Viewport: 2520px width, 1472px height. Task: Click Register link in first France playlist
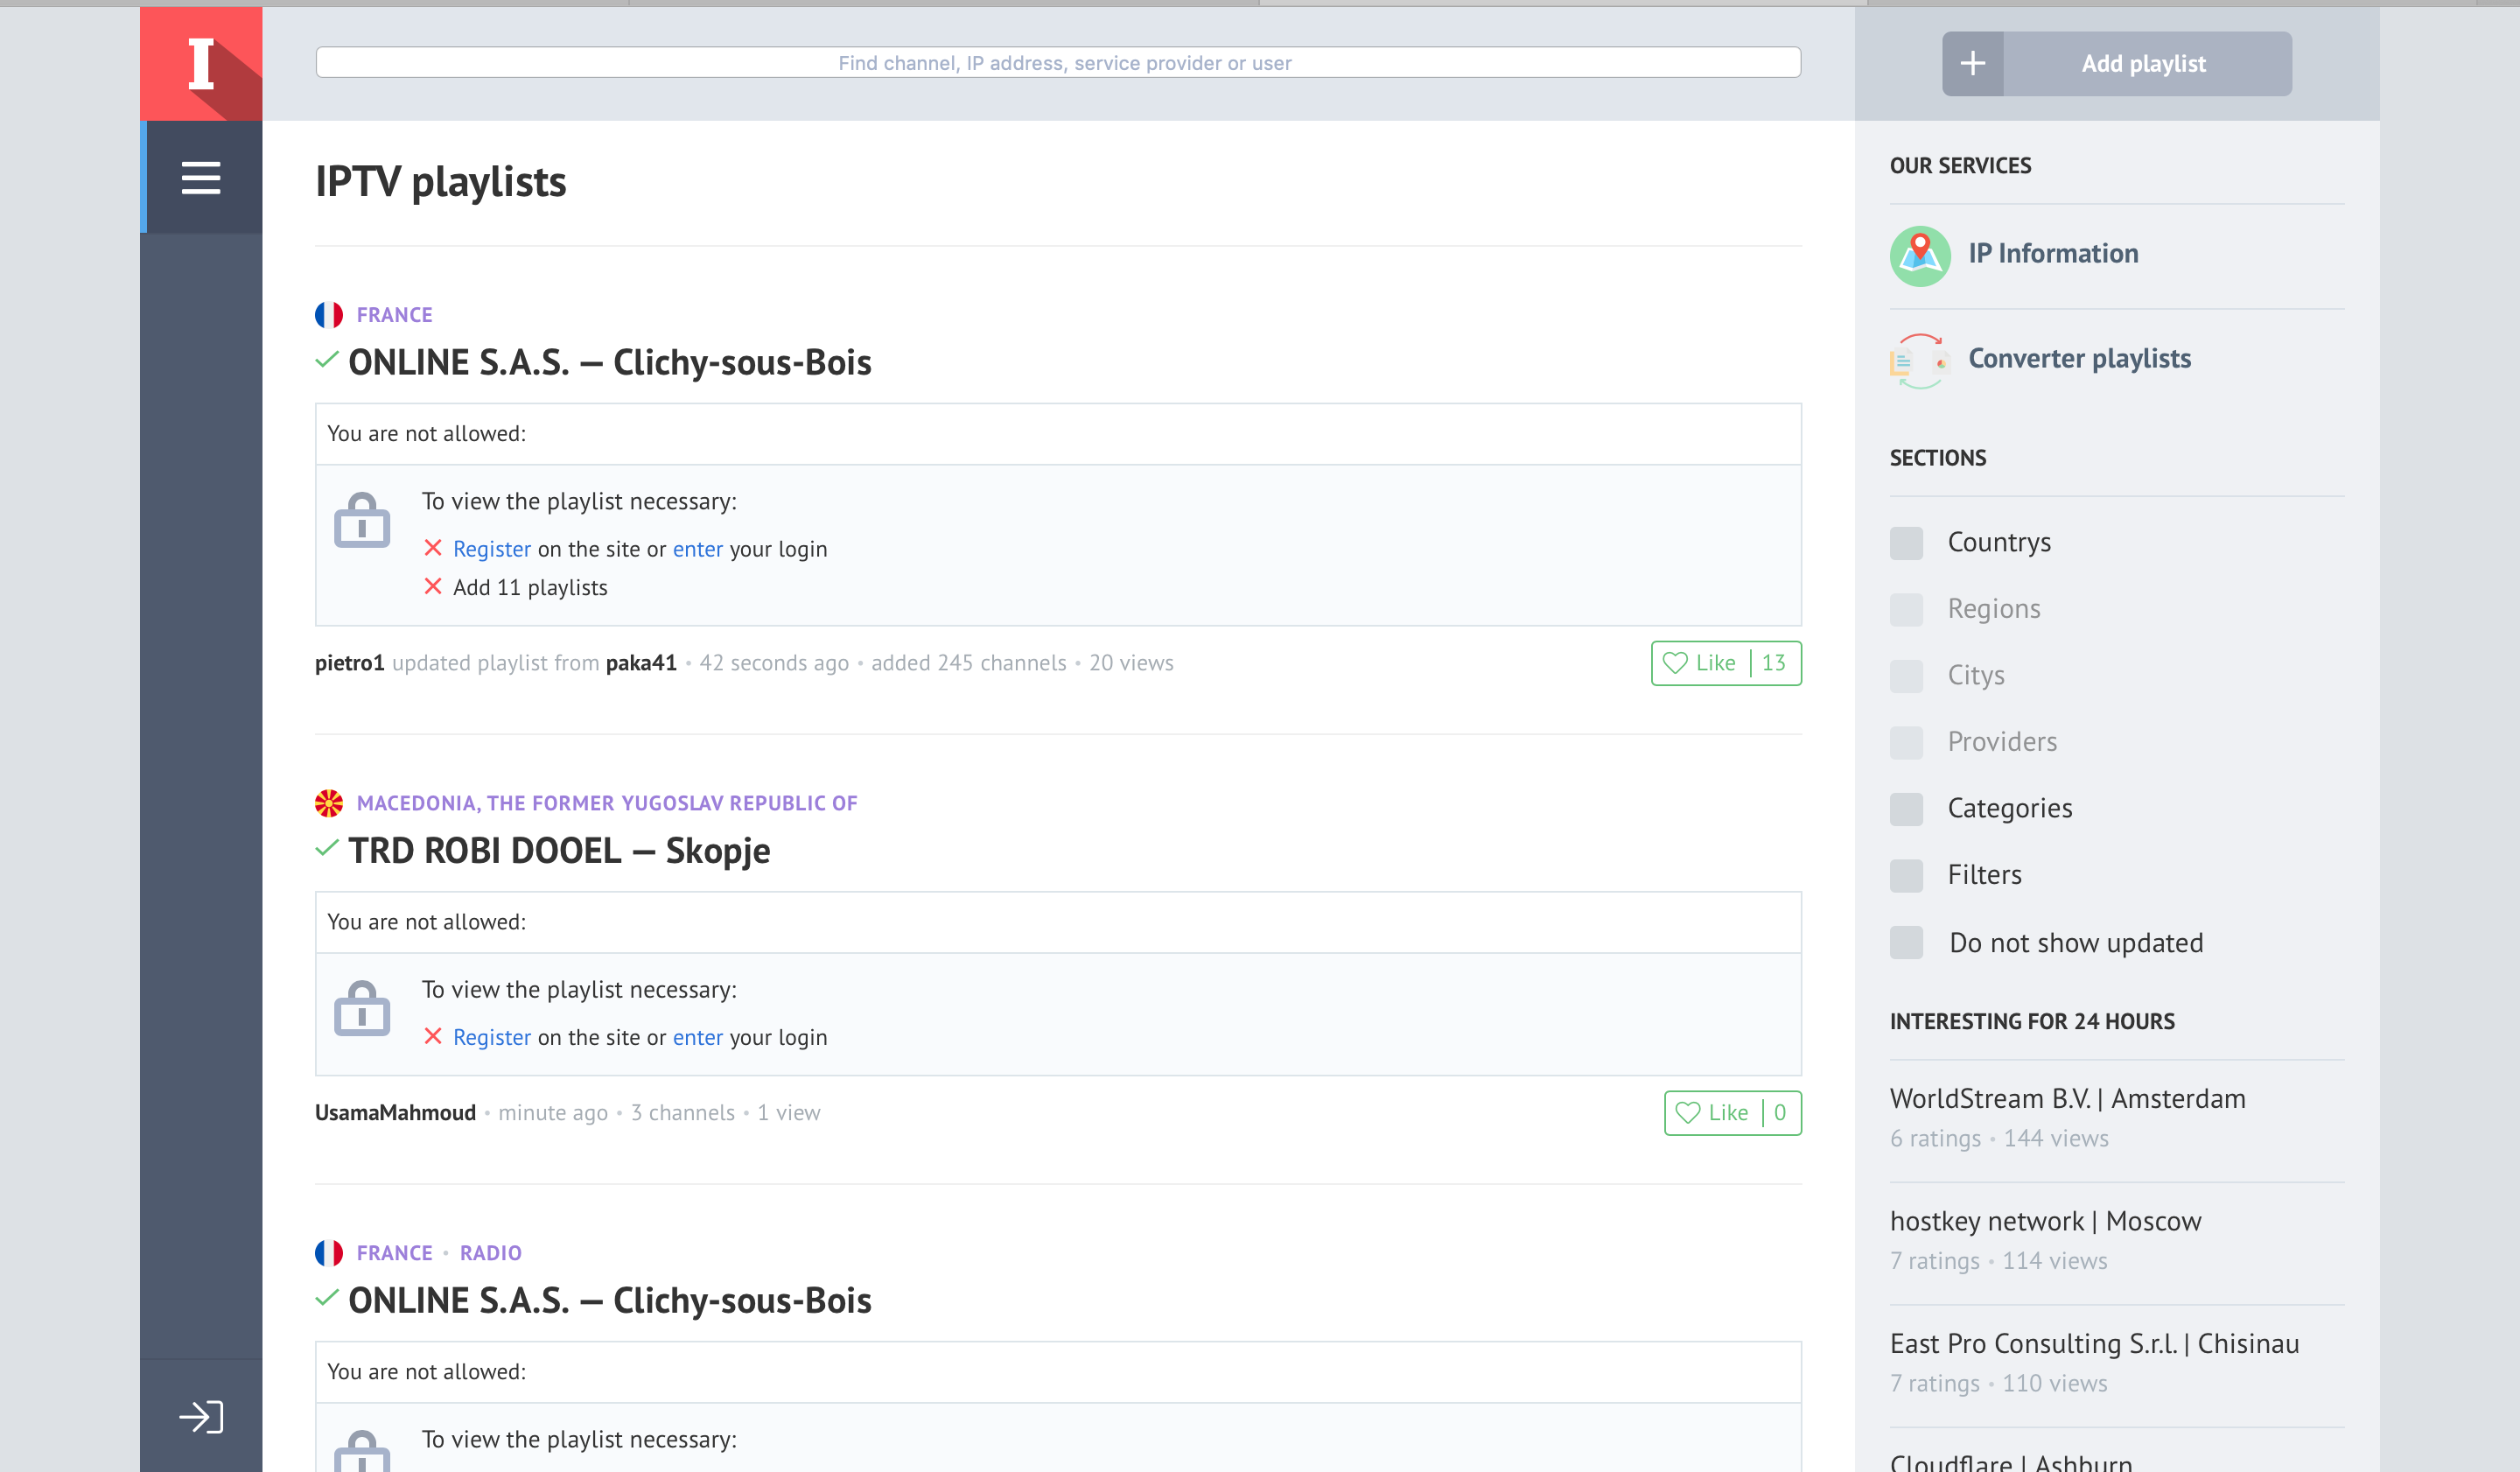[x=491, y=549]
